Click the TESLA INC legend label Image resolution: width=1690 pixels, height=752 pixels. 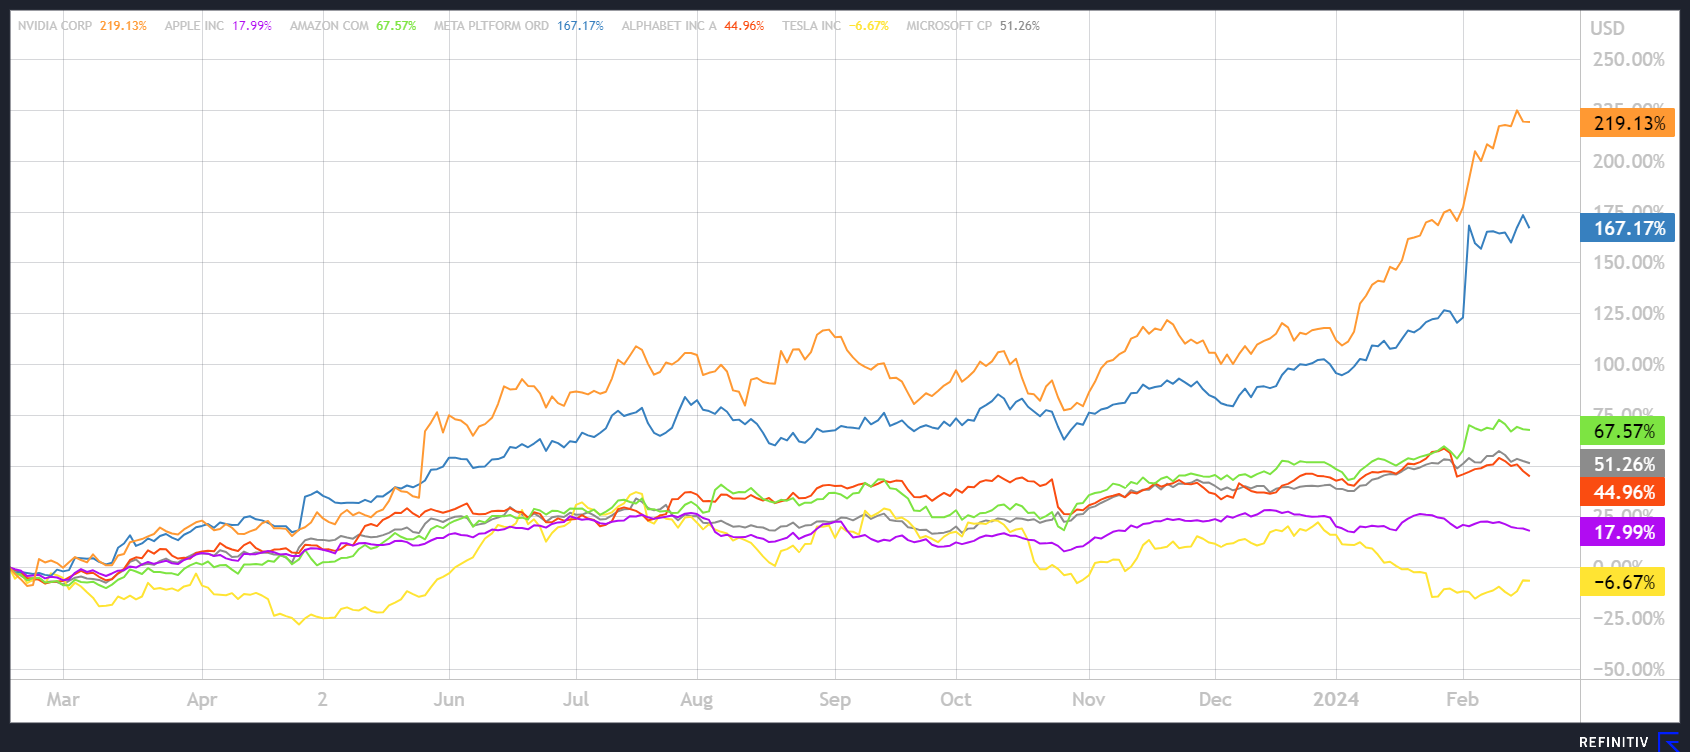[x=811, y=26]
